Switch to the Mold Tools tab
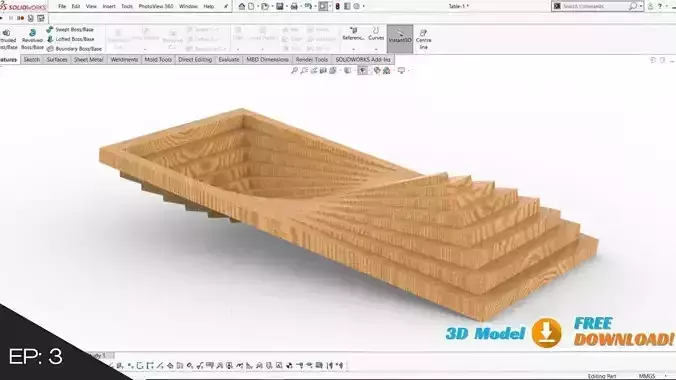This screenshot has width=676, height=380. pyautogui.click(x=158, y=60)
